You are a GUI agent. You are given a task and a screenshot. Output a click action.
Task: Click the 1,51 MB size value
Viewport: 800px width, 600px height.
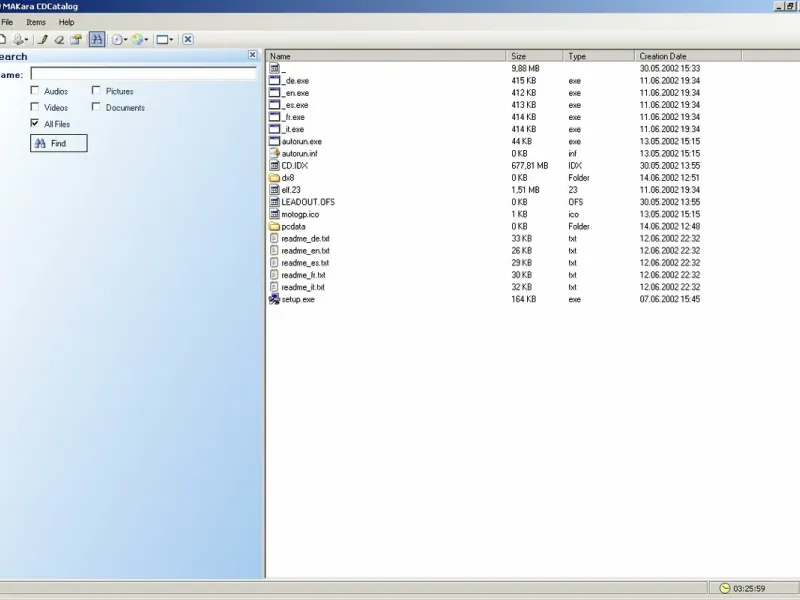tap(525, 190)
